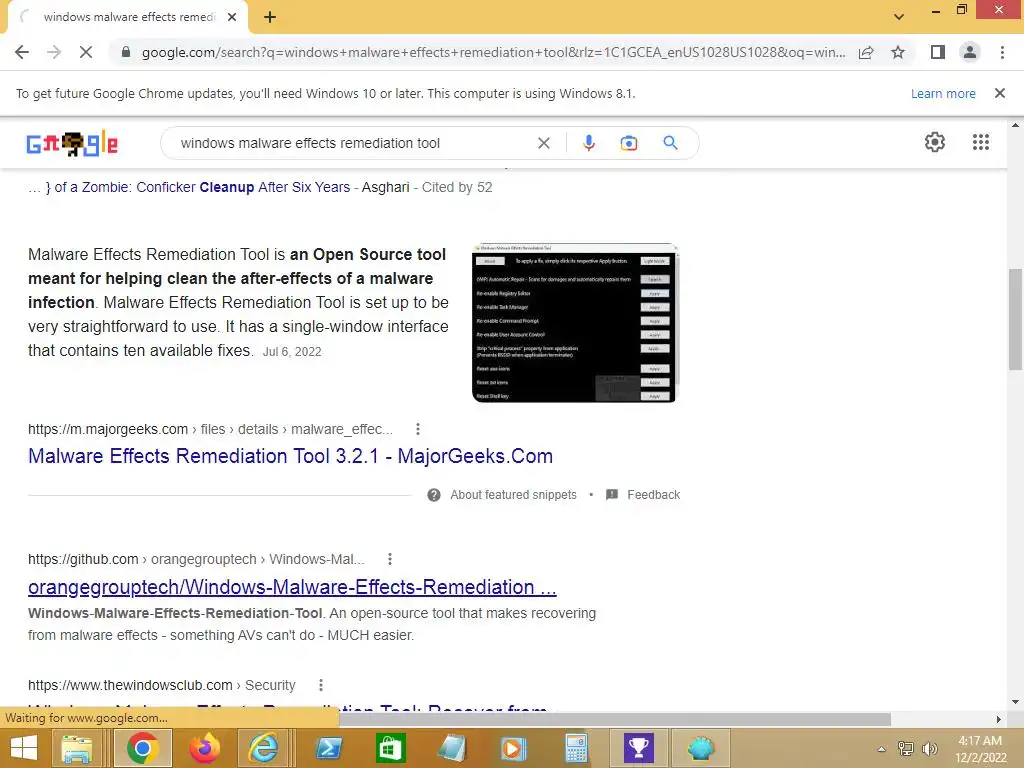Show hidden system tray icons
Viewport: 1024px width, 768px height.
coord(881,749)
